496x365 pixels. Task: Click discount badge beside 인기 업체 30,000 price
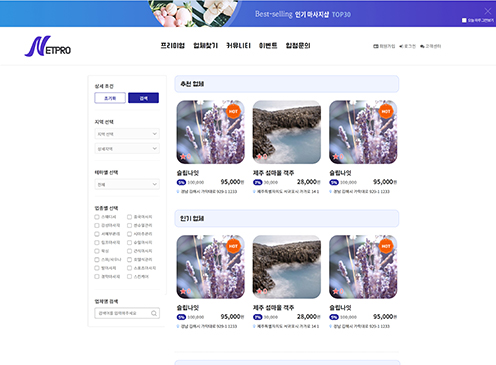point(258,317)
